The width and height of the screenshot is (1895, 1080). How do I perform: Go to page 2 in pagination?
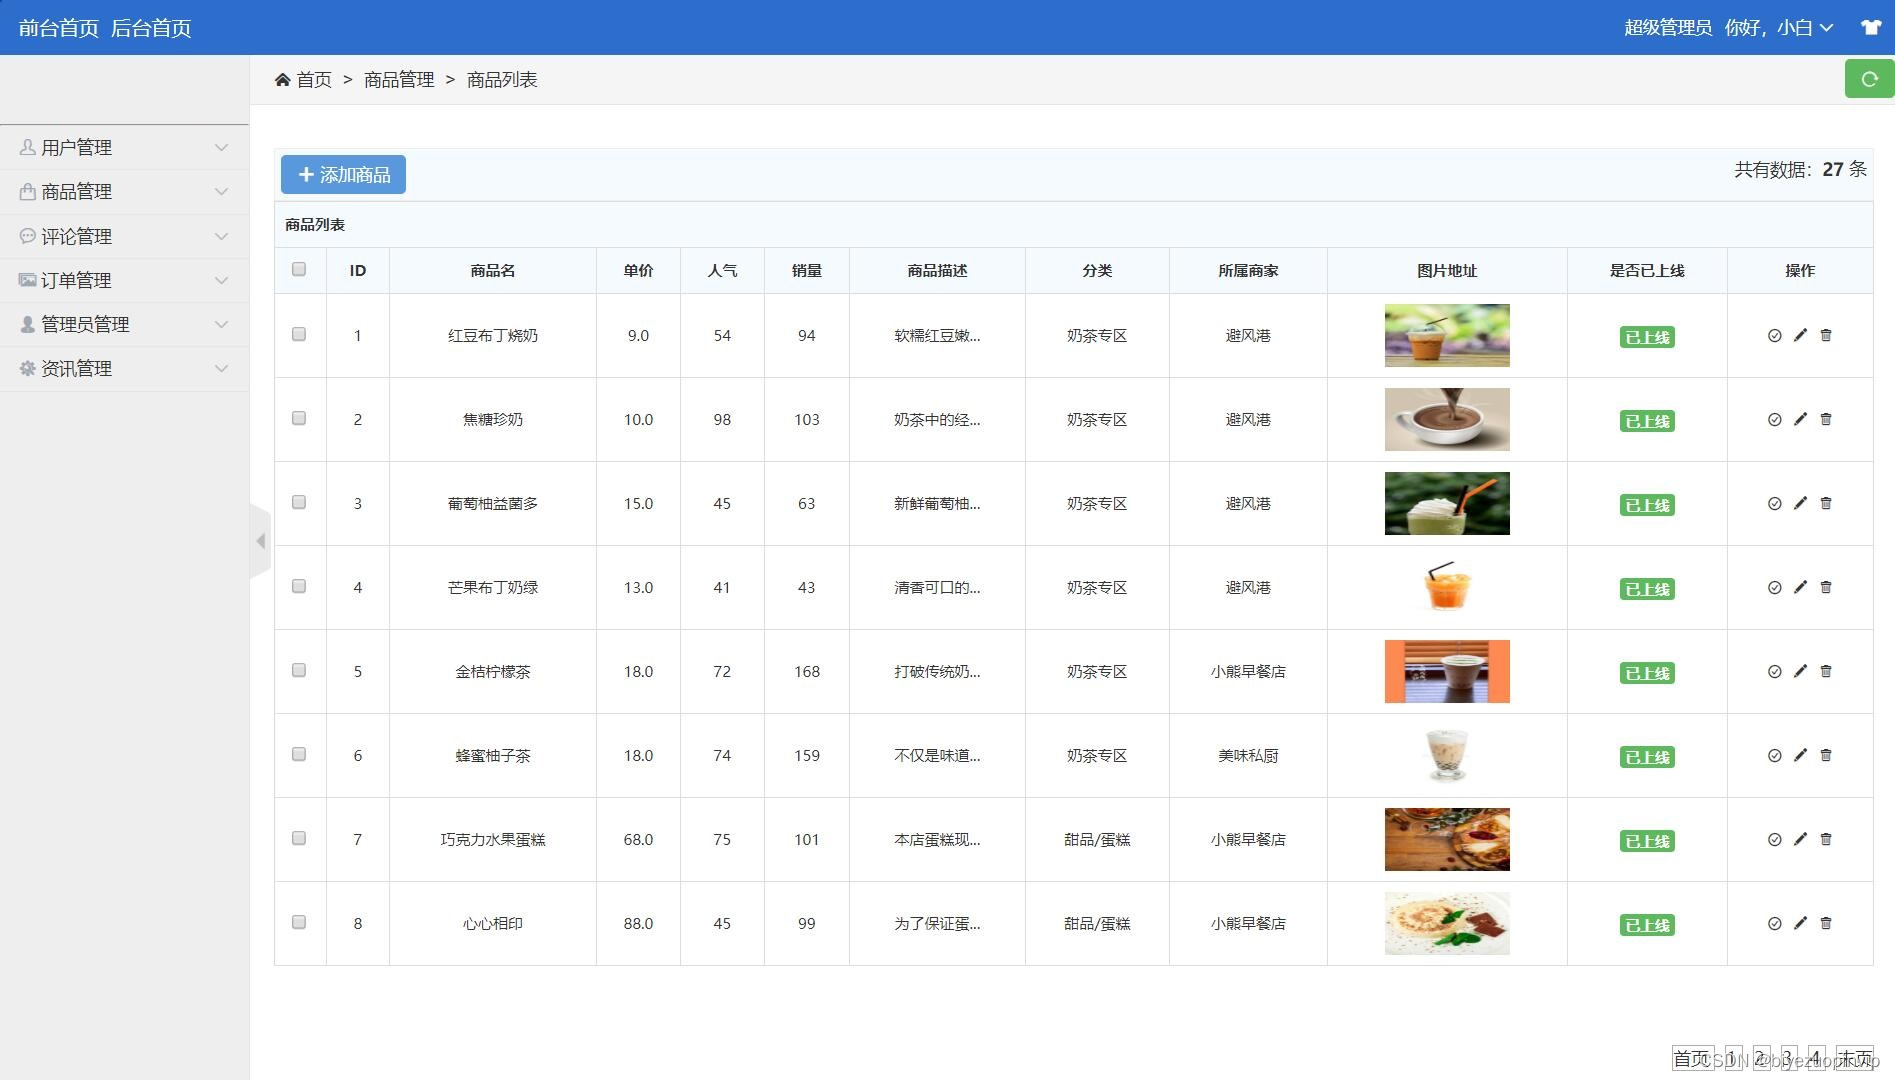point(1761,1058)
